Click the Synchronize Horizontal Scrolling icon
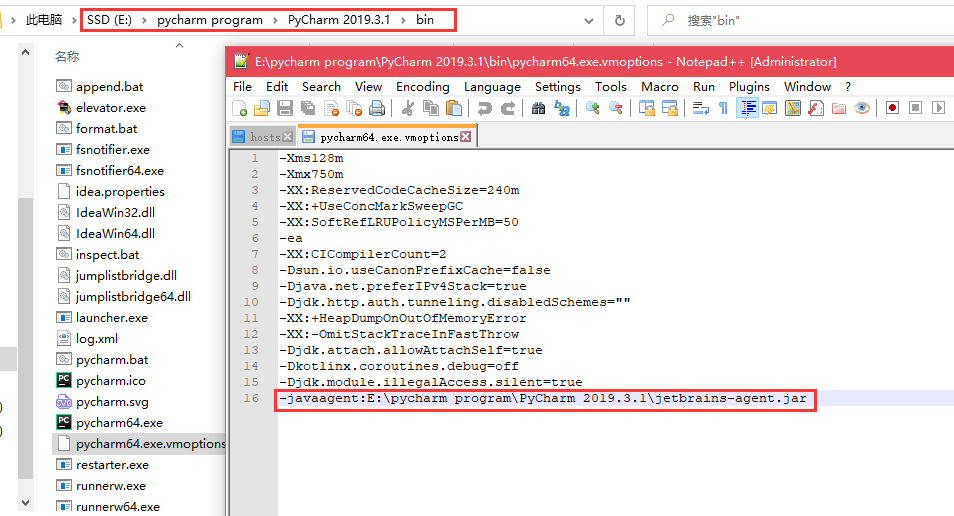This screenshot has height=516, width=954. point(670,108)
